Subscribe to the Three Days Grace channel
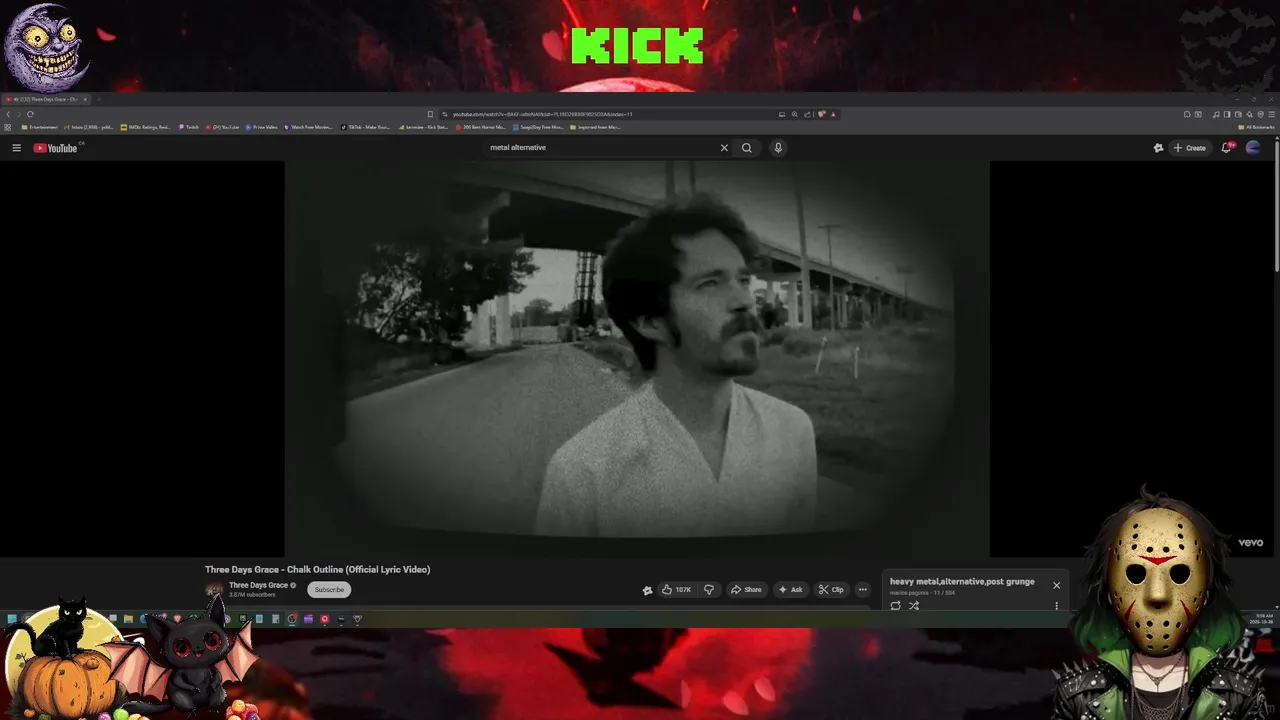Viewport: 1280px width, 720px height. point(329,590)
